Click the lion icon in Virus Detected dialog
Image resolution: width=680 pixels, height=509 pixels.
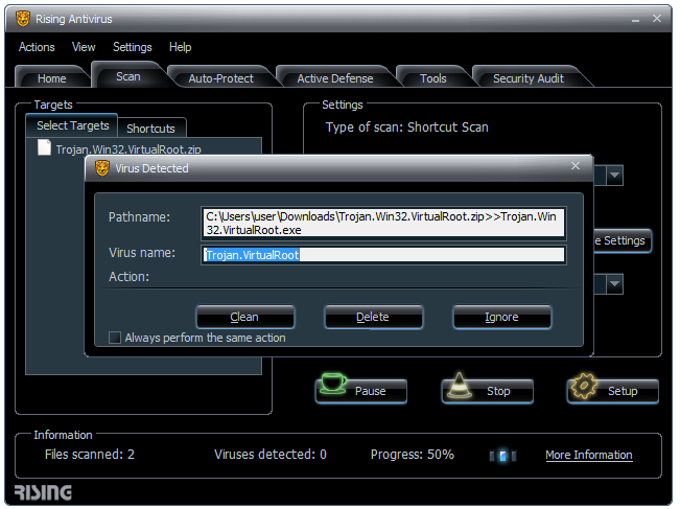coord(102,168)
